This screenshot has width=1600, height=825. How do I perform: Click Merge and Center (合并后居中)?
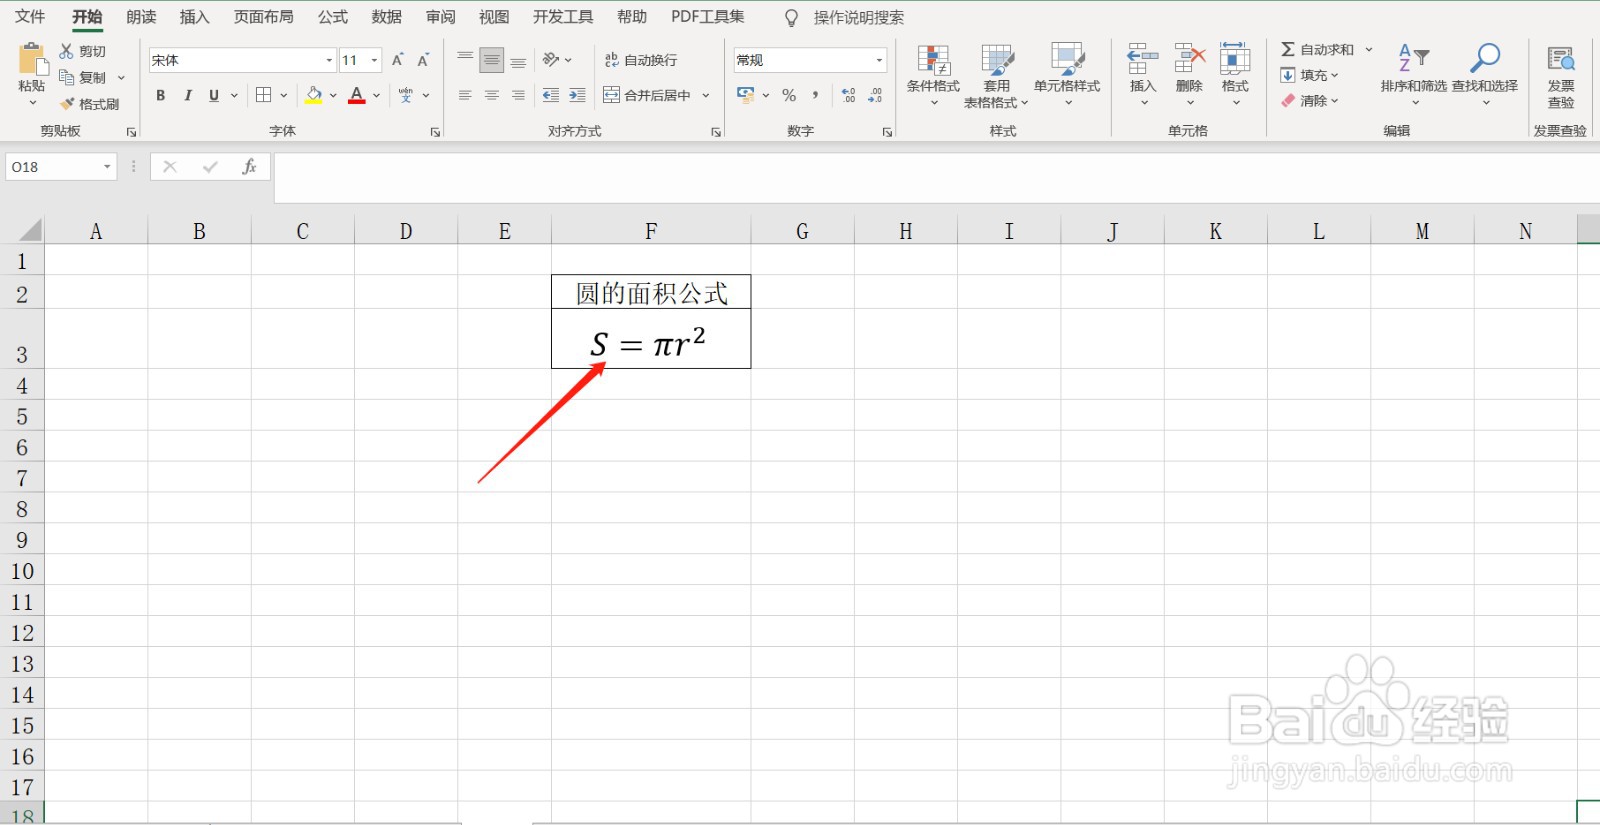pyautogui.click(x=648, y=95)
